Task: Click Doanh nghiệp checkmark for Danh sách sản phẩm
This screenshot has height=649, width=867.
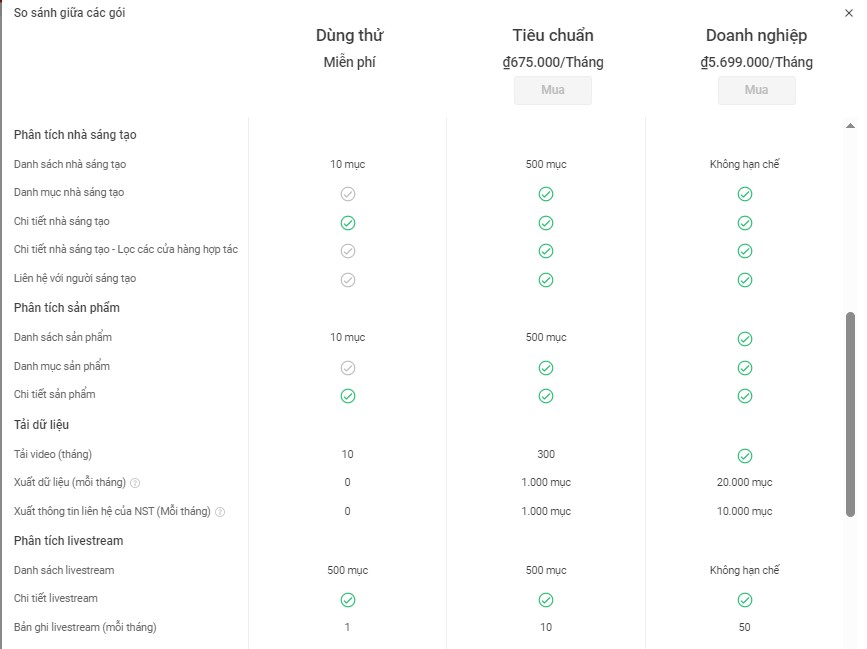Action: point(745,339)
